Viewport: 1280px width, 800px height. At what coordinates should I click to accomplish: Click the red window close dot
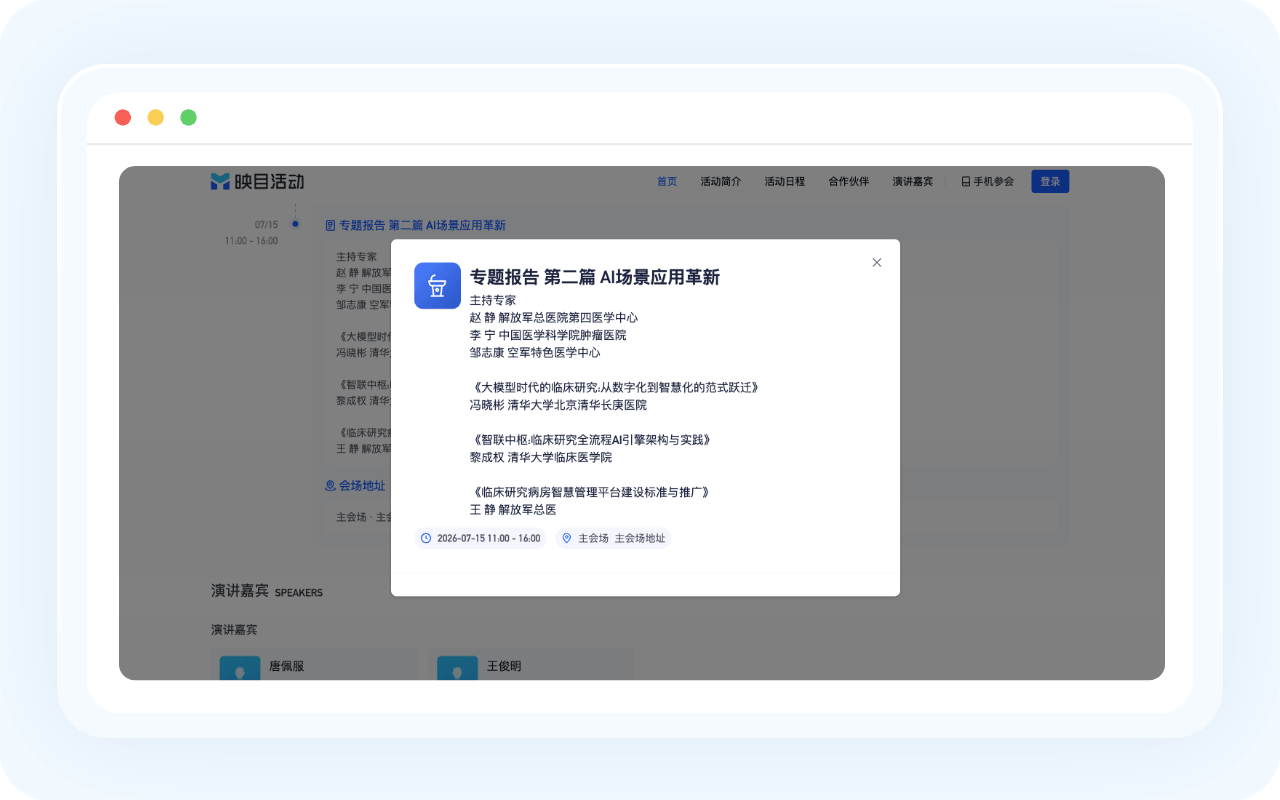click(x=123, y=117)
